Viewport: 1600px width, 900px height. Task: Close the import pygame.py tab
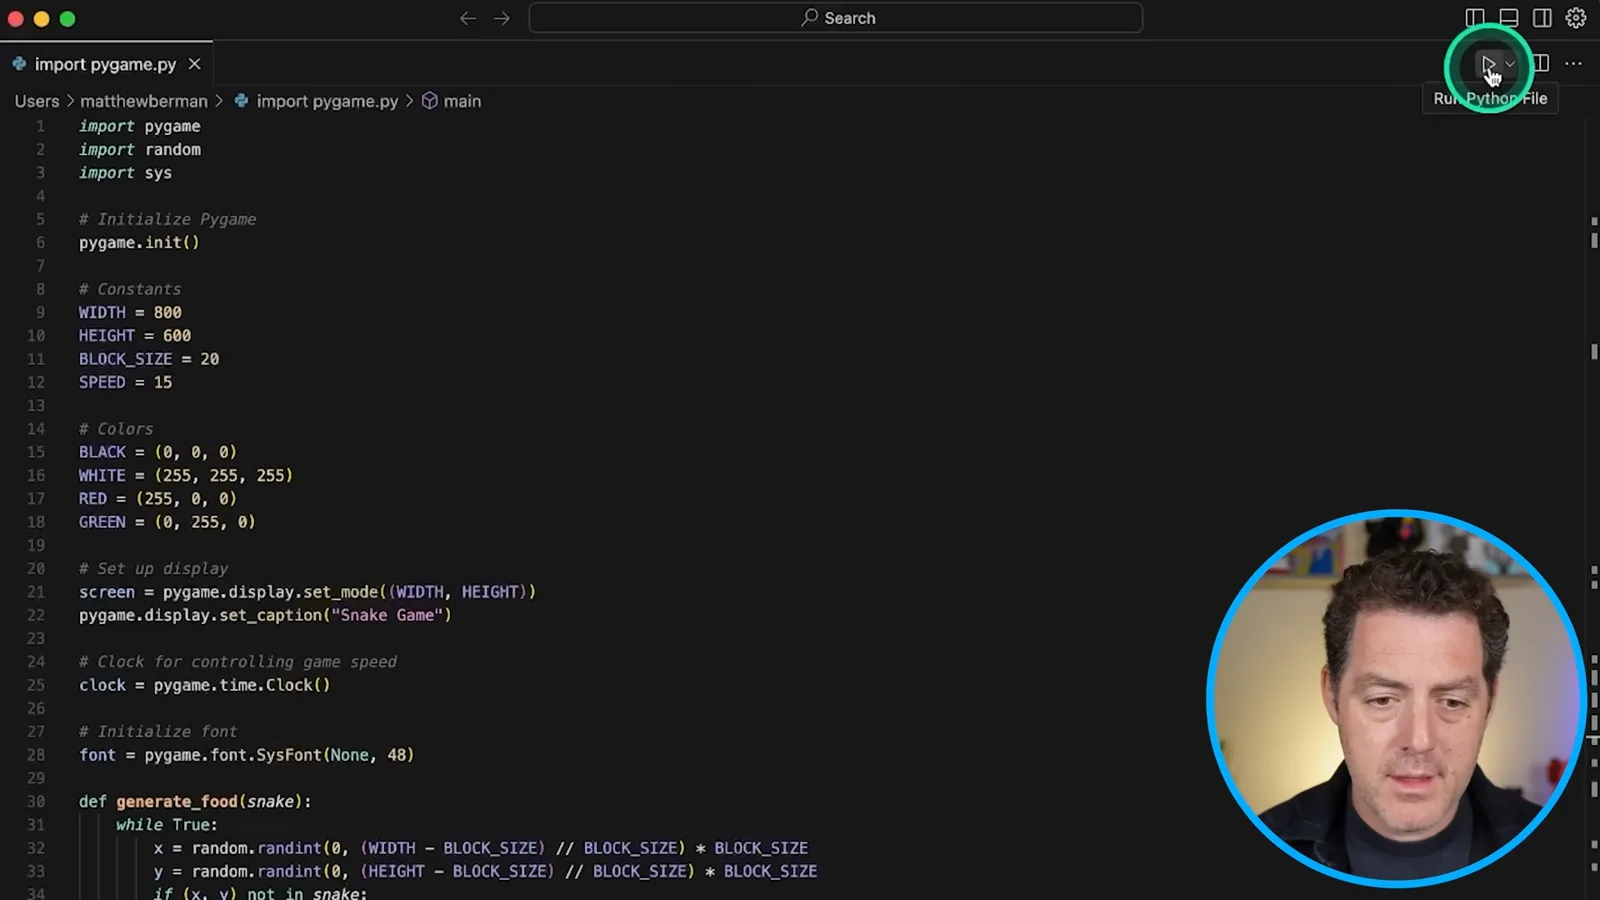coord(194,64)
